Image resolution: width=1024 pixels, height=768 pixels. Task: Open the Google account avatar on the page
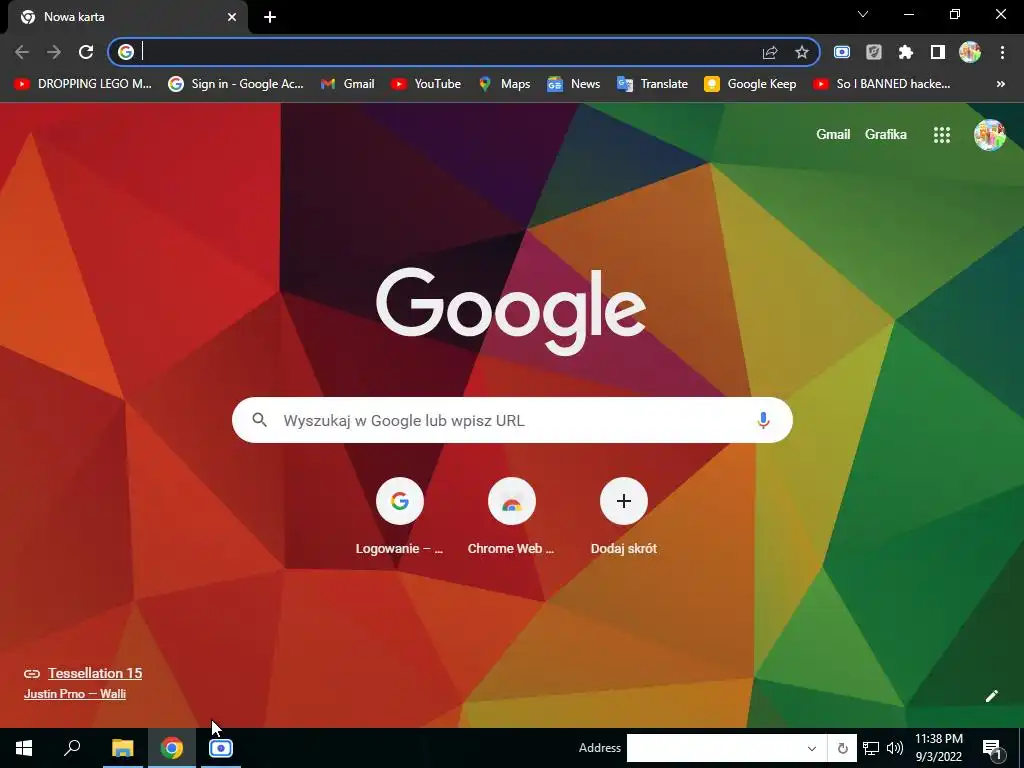tap(989, 135)
